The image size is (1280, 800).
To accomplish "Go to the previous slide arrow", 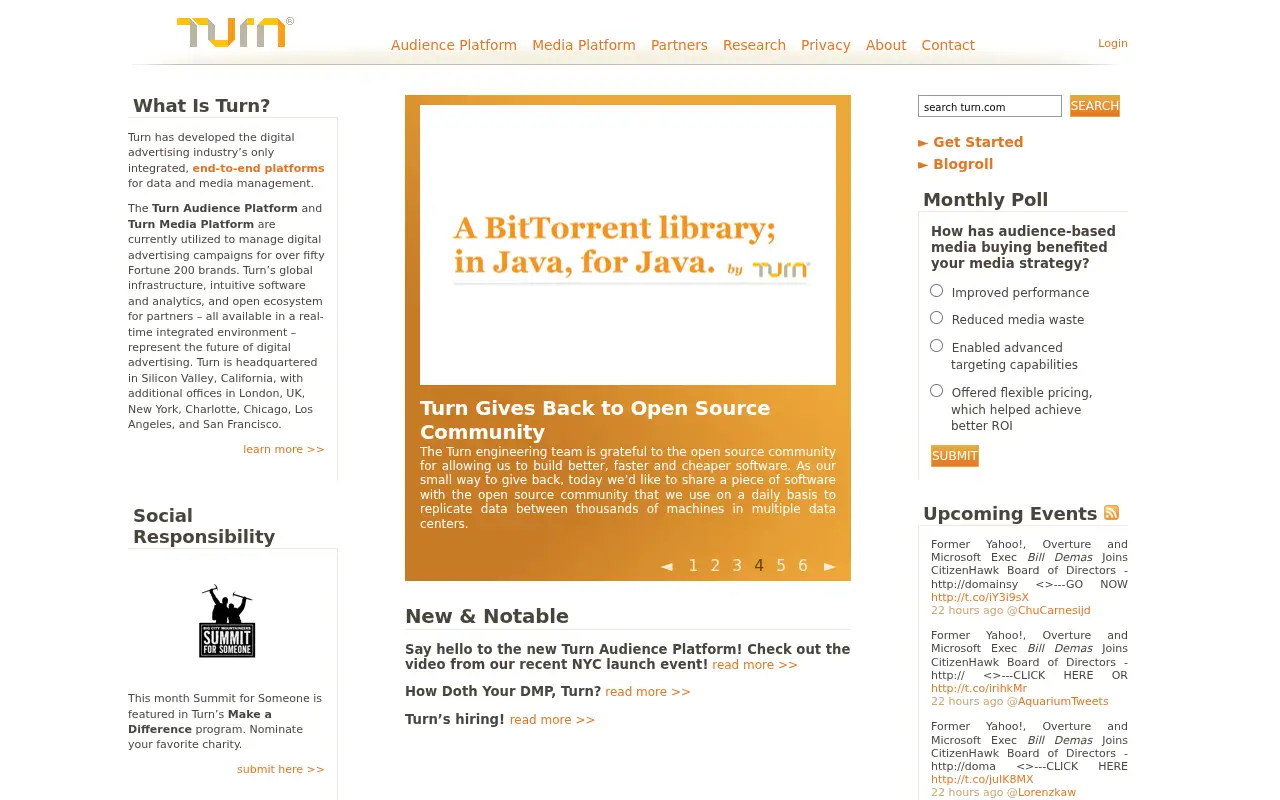I will tap(667, 566).
